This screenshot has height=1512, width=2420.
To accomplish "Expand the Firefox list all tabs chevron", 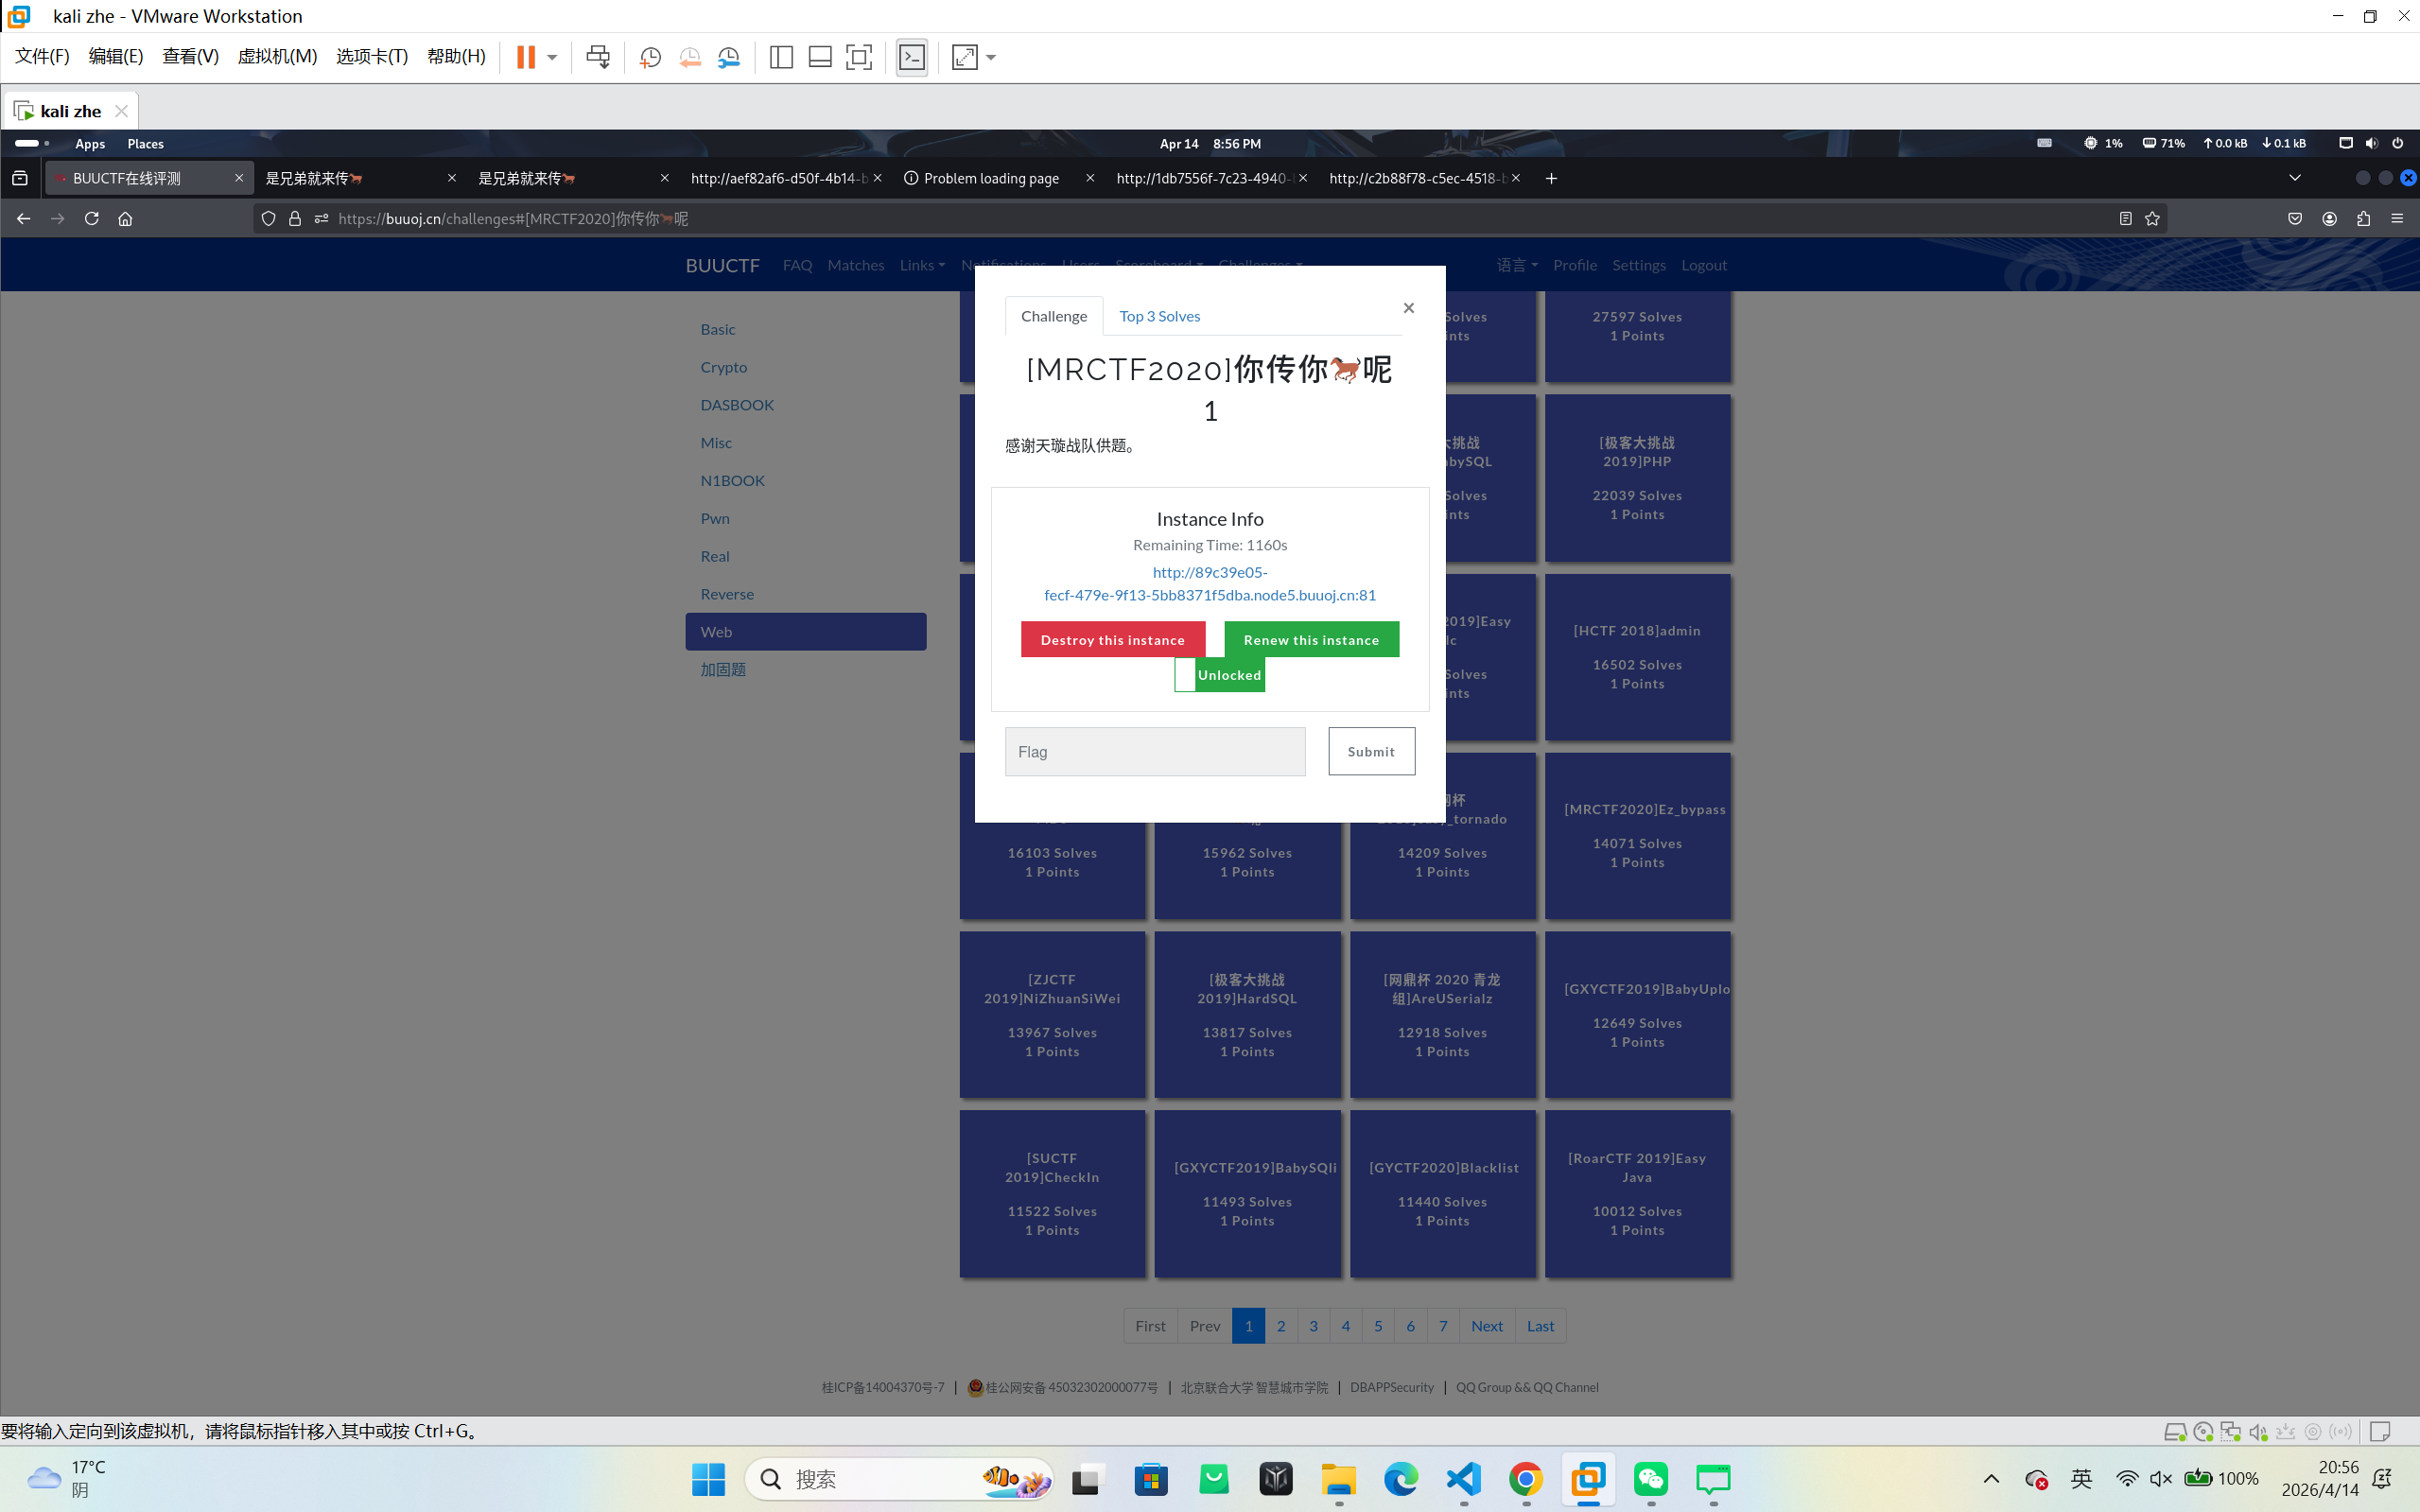I will 2295,178.
